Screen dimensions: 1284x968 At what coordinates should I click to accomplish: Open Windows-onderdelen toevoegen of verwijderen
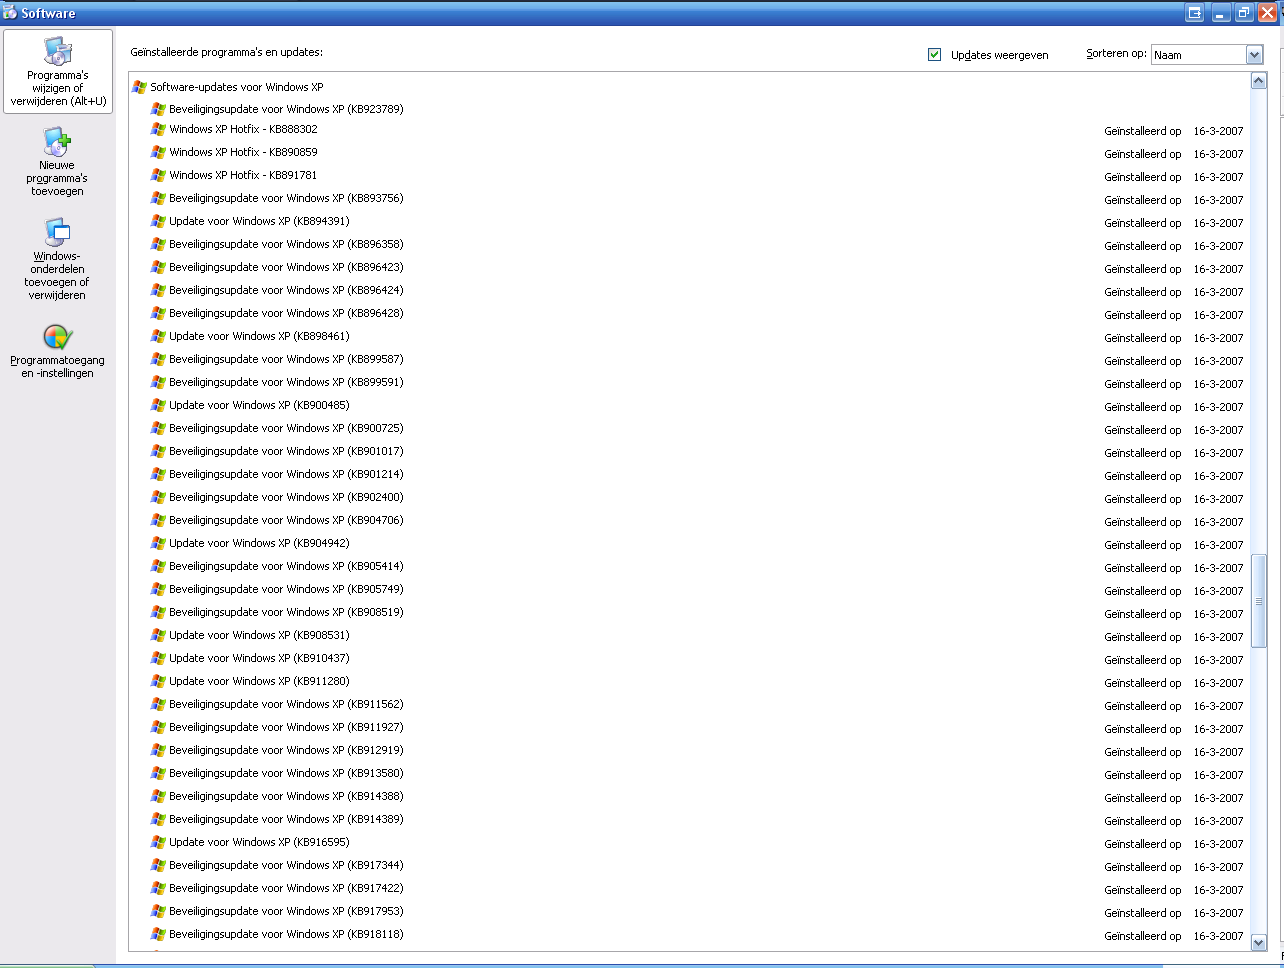[x=58, y=259]
